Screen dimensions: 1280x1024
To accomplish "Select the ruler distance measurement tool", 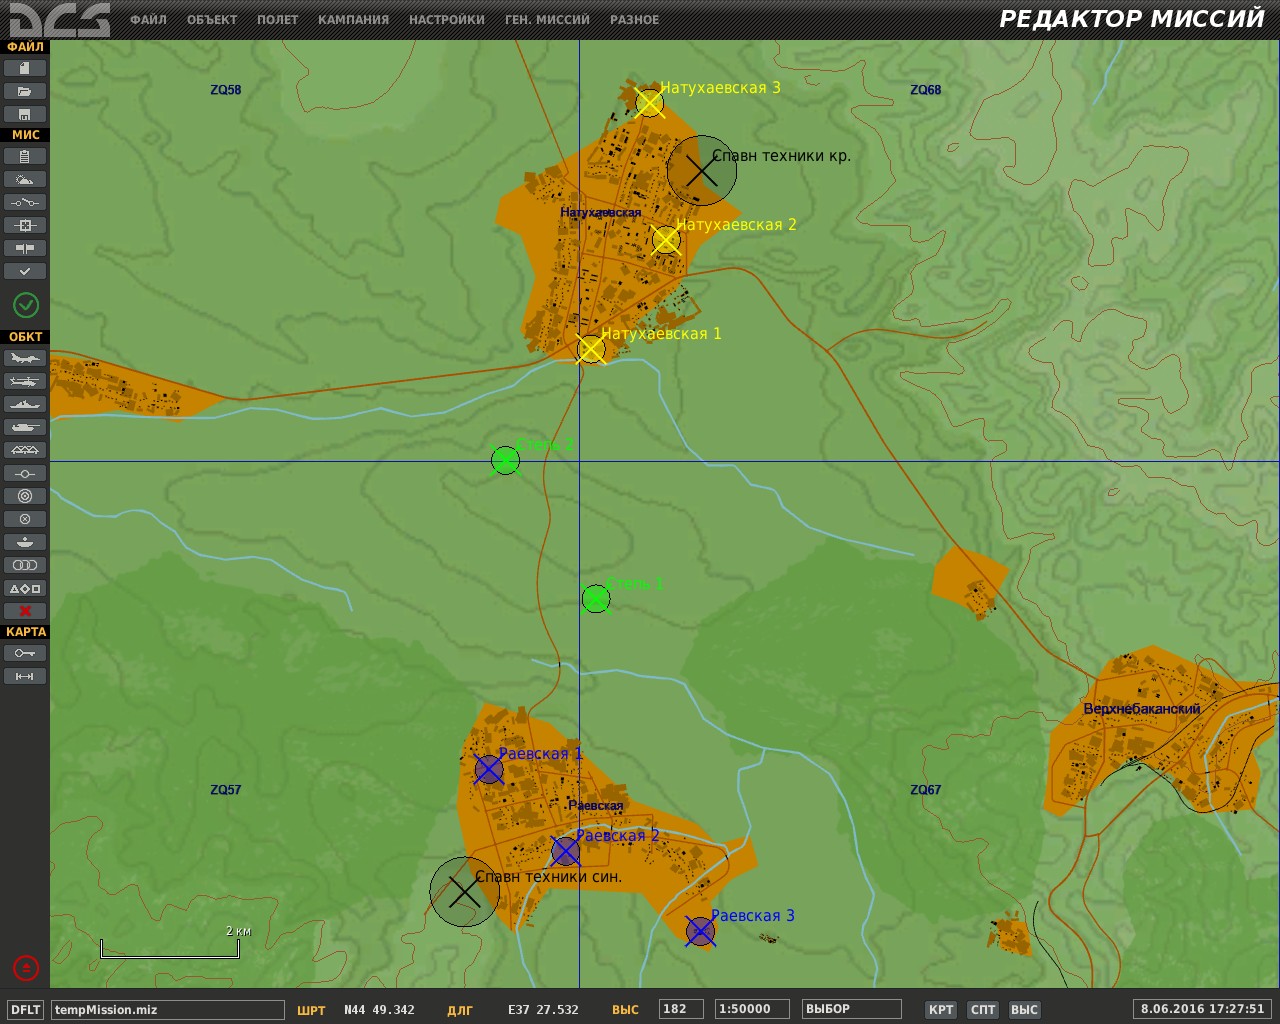I will point(25,676).
